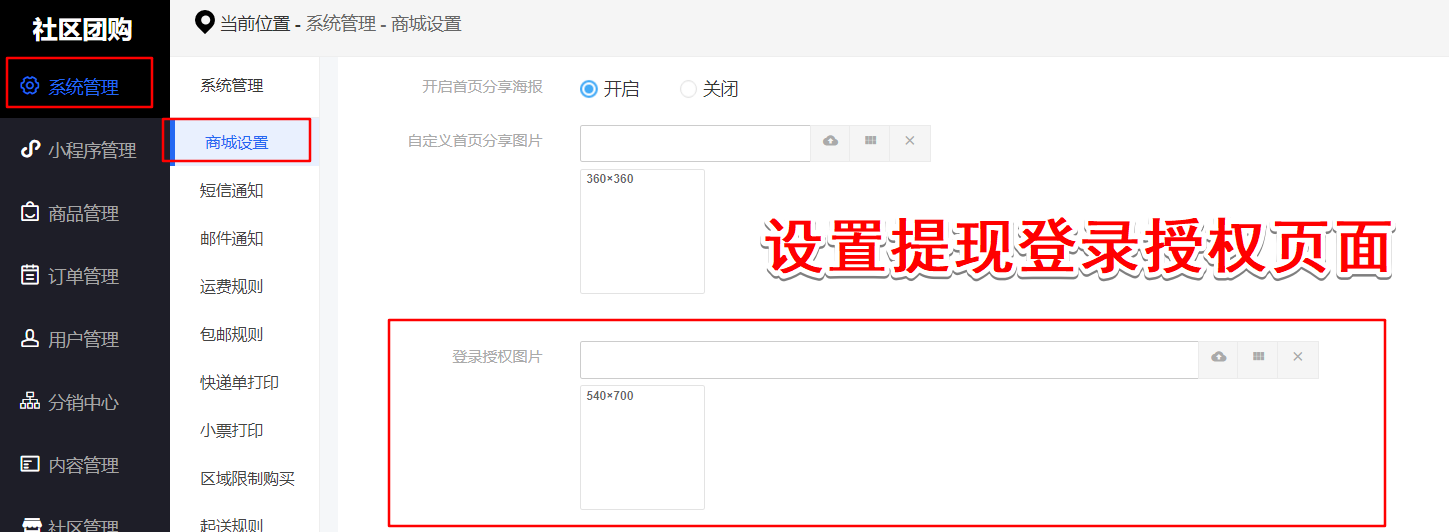Click the 订单管理 clipboard icon
Screen dimensions: 1449x532
point(30,276)
